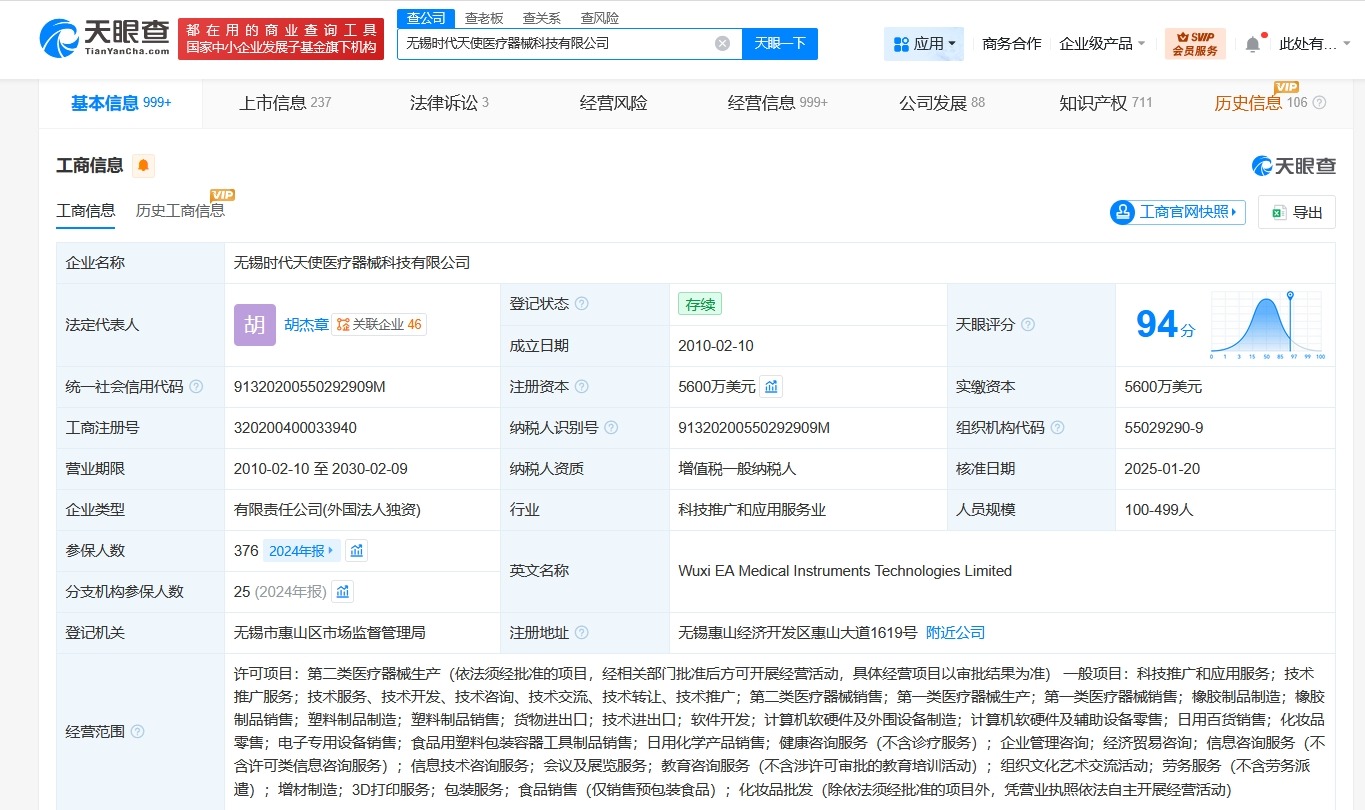Image resolution: width=1365 pixels, height=810 pixels.
Task: Expand the 应用 dropdown menu
Action: (922, 43)
